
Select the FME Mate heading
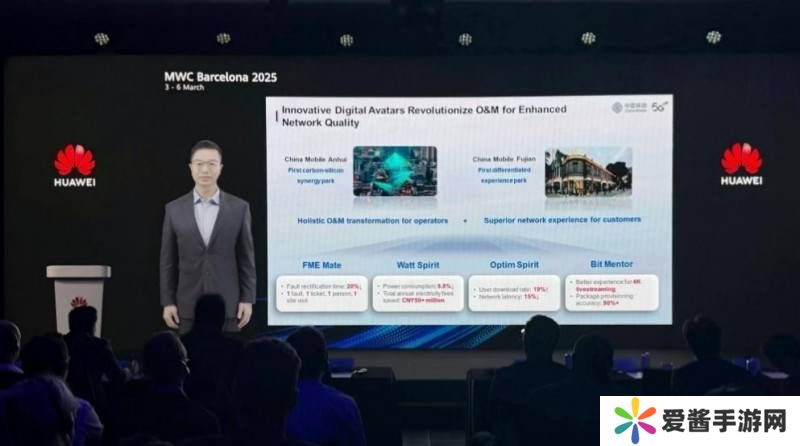pos(323,264)
